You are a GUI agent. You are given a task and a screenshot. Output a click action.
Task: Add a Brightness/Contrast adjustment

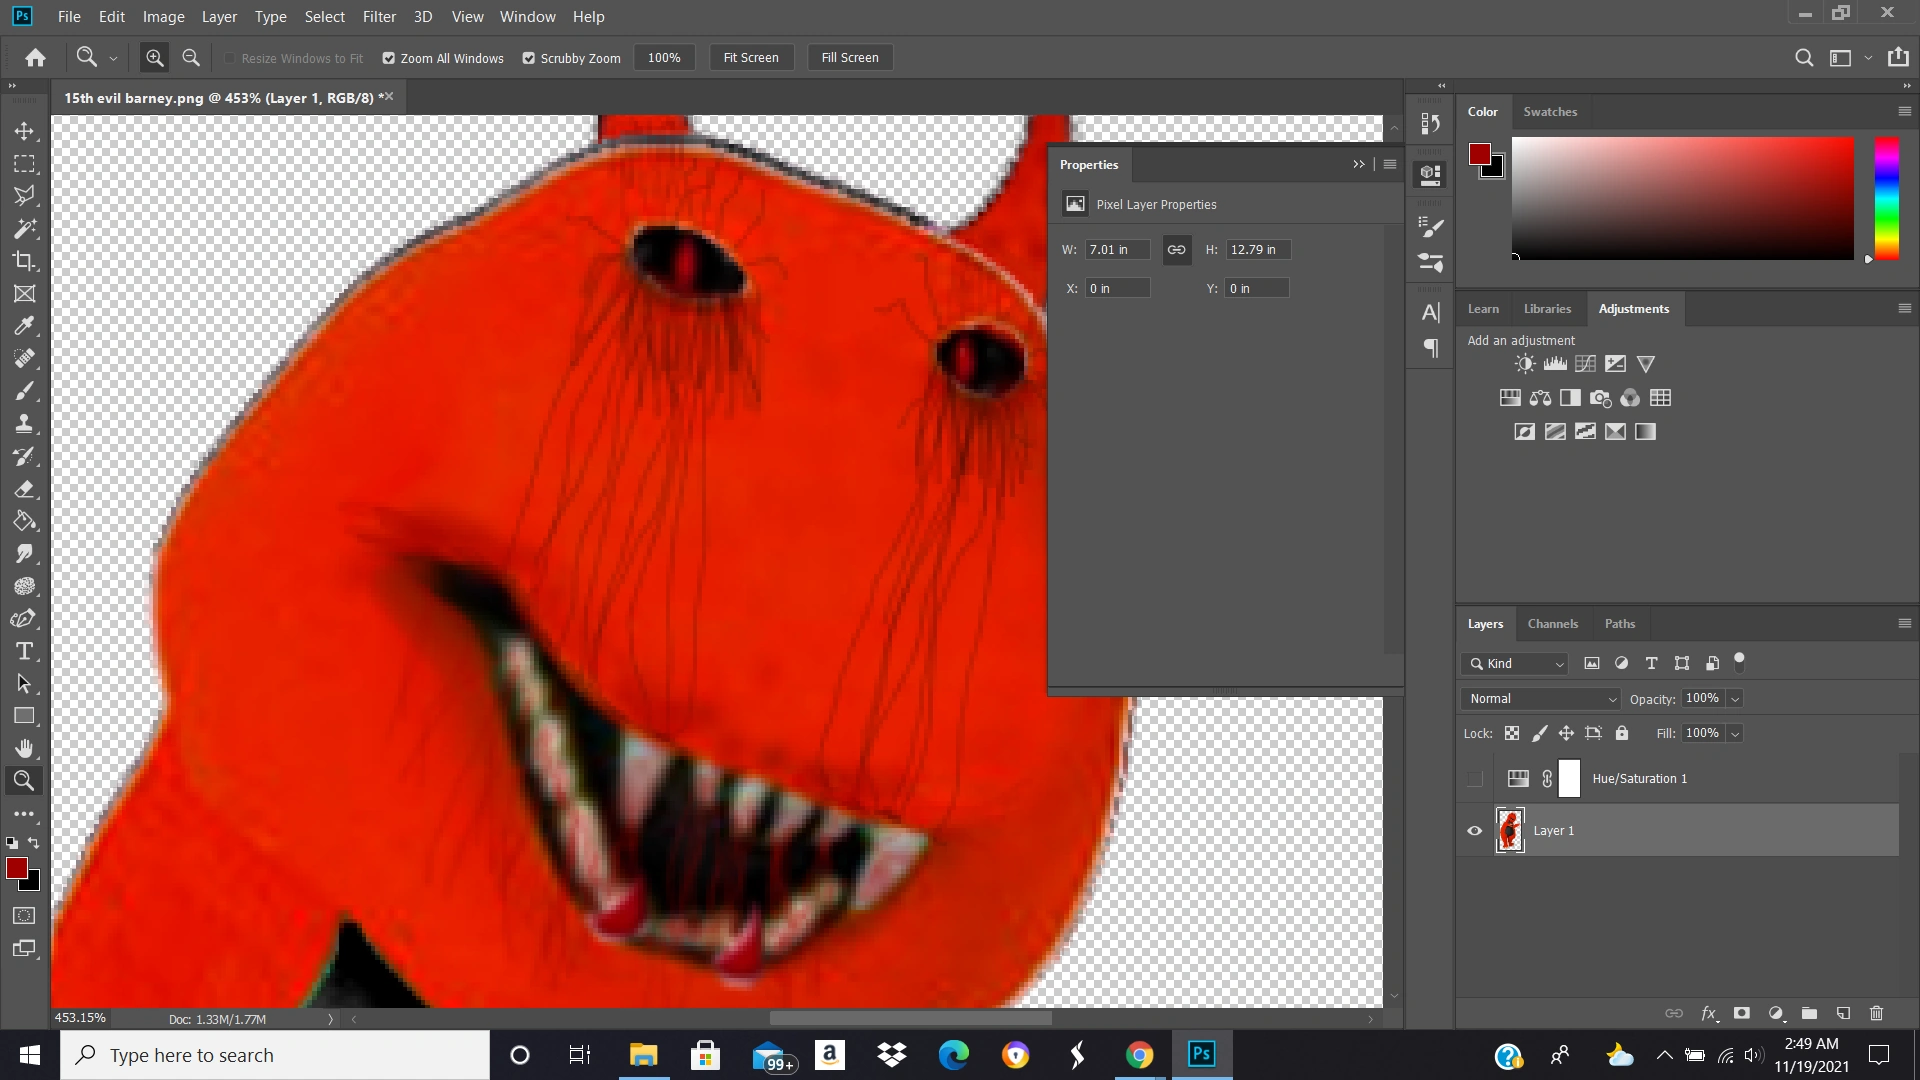click(x=1523, y=364)
